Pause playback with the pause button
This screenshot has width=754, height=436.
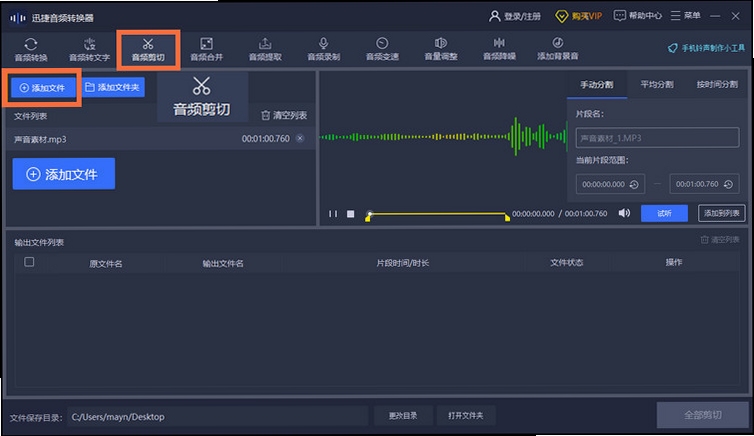point(333,214)
